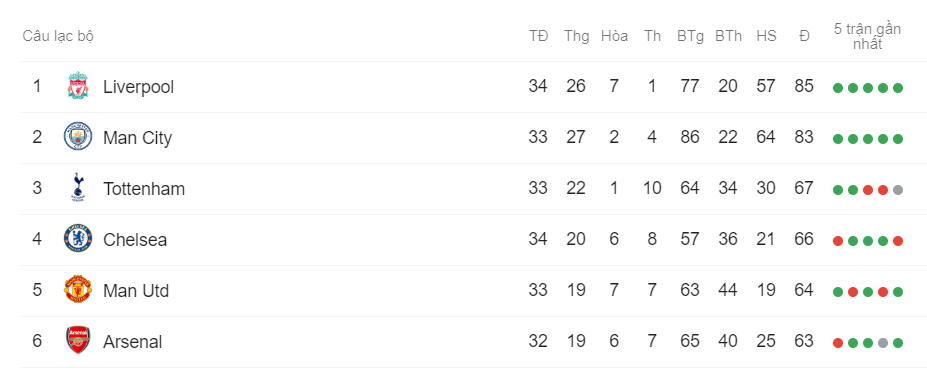Open the Man City team name link
This screenshot has width=927, height=371.
coord(137,138)
